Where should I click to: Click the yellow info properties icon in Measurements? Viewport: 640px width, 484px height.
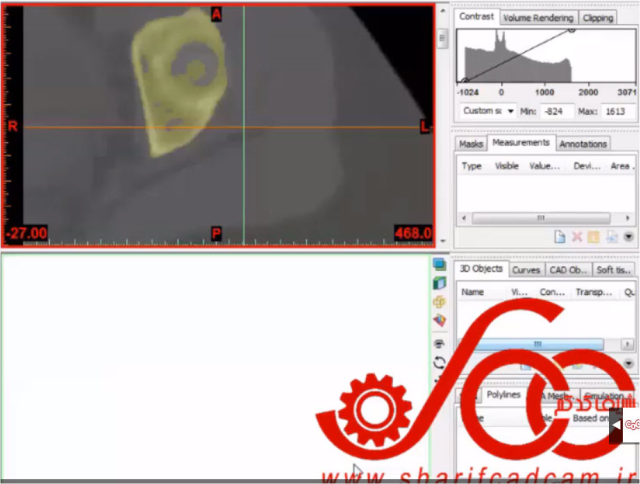point(593,237)
